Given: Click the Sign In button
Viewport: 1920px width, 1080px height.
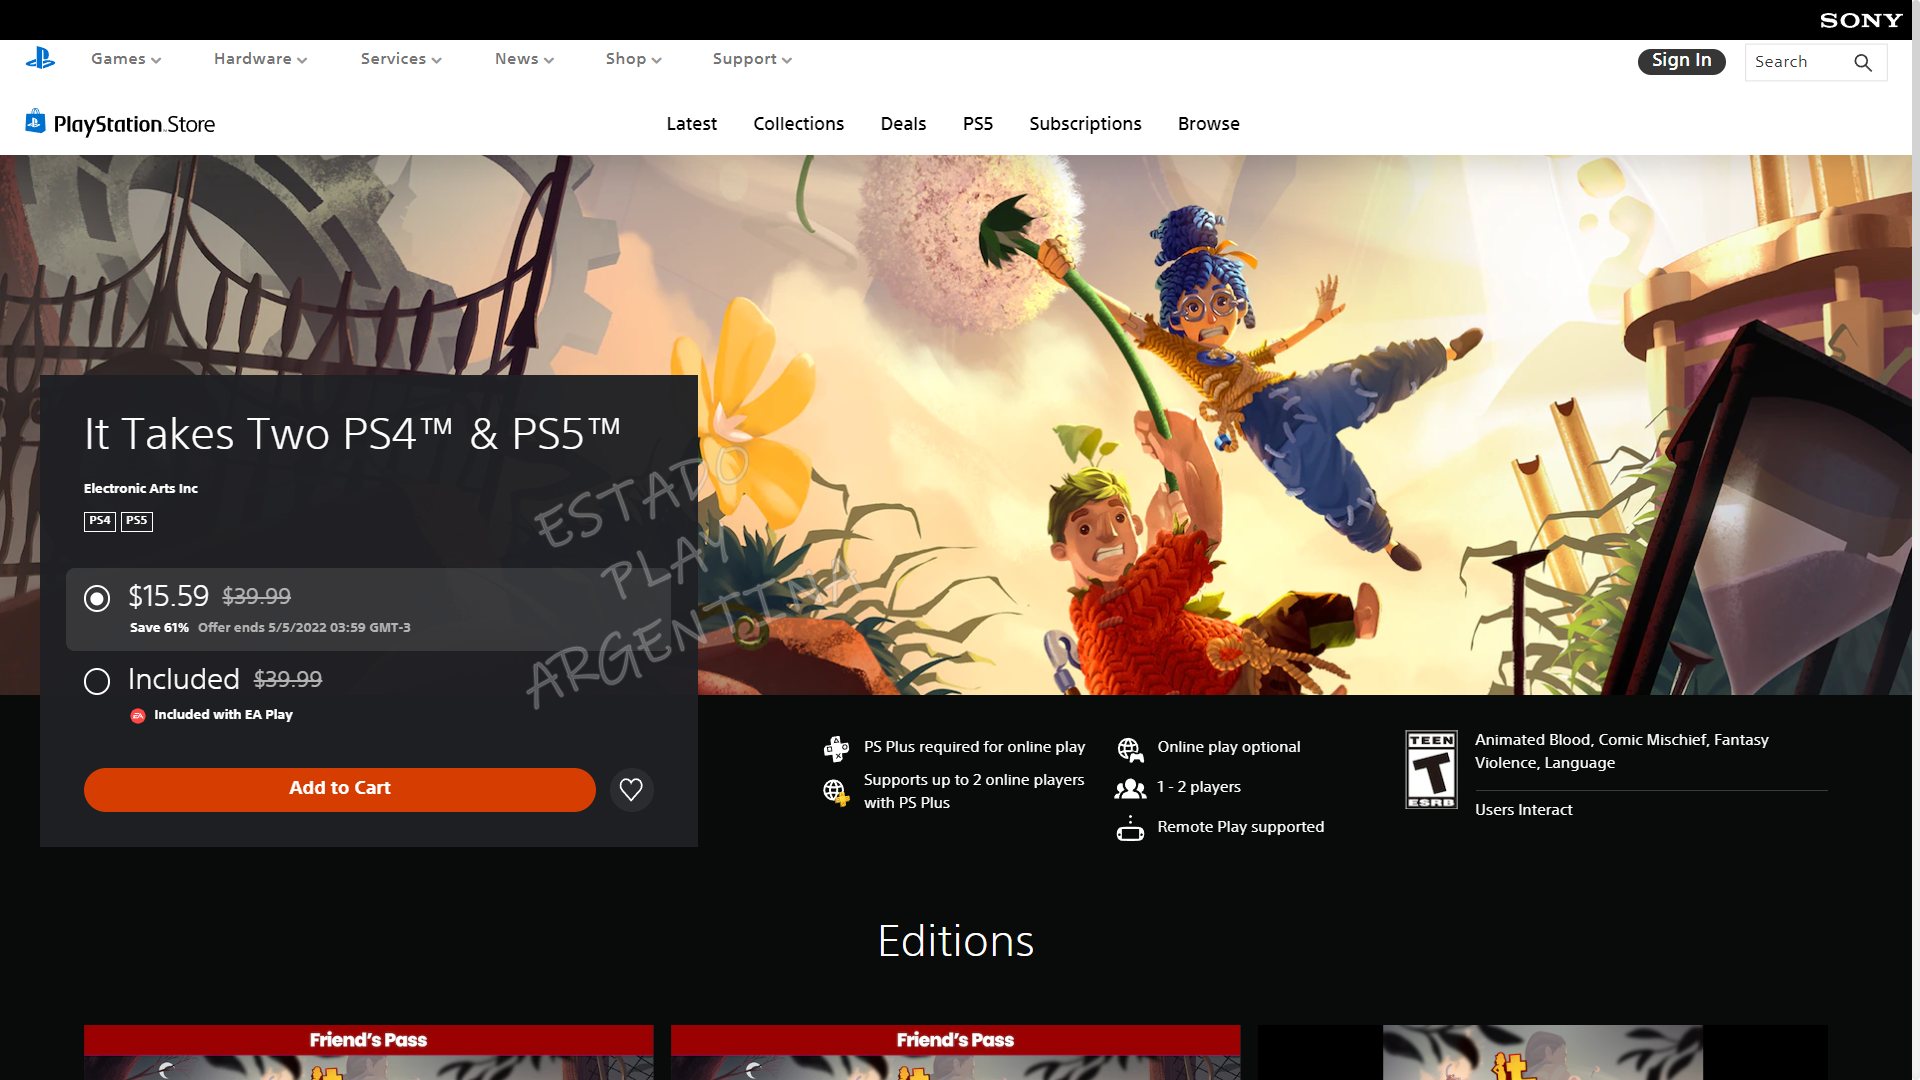Looking at the screenshot, I should tap(1681, 61).
